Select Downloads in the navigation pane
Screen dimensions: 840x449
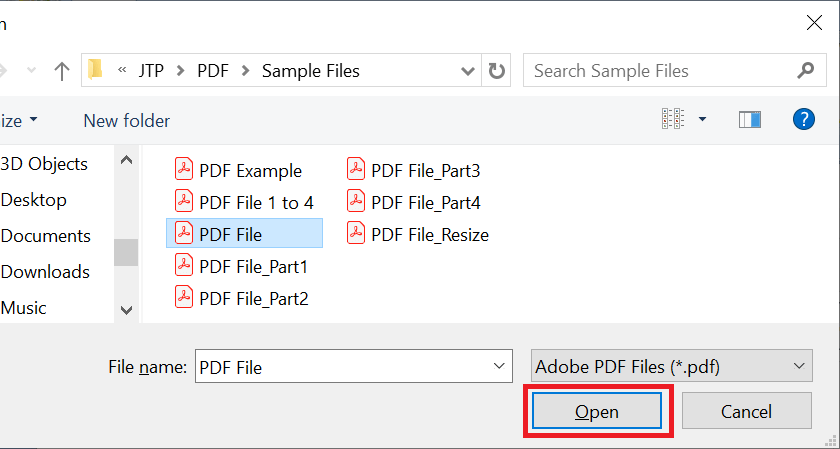(x=45, y=272)
